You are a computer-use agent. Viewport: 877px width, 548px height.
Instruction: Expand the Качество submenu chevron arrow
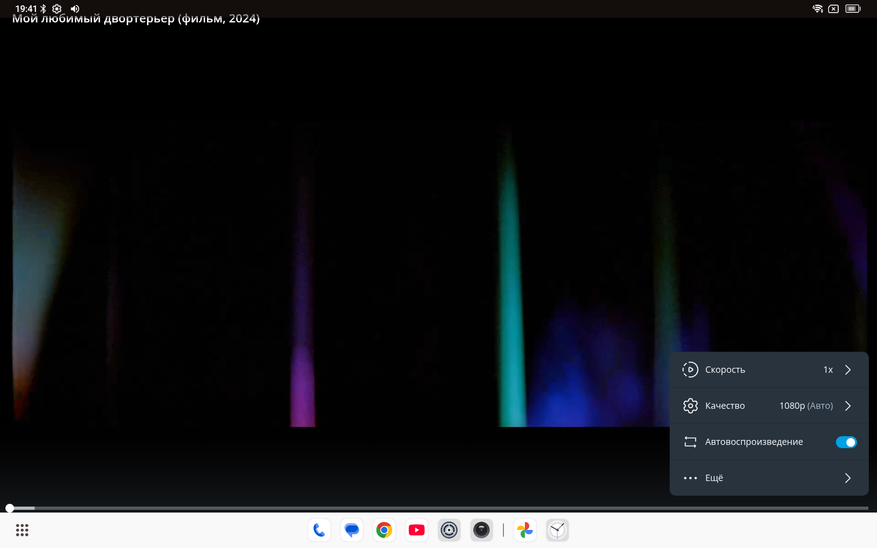point(848,406)
